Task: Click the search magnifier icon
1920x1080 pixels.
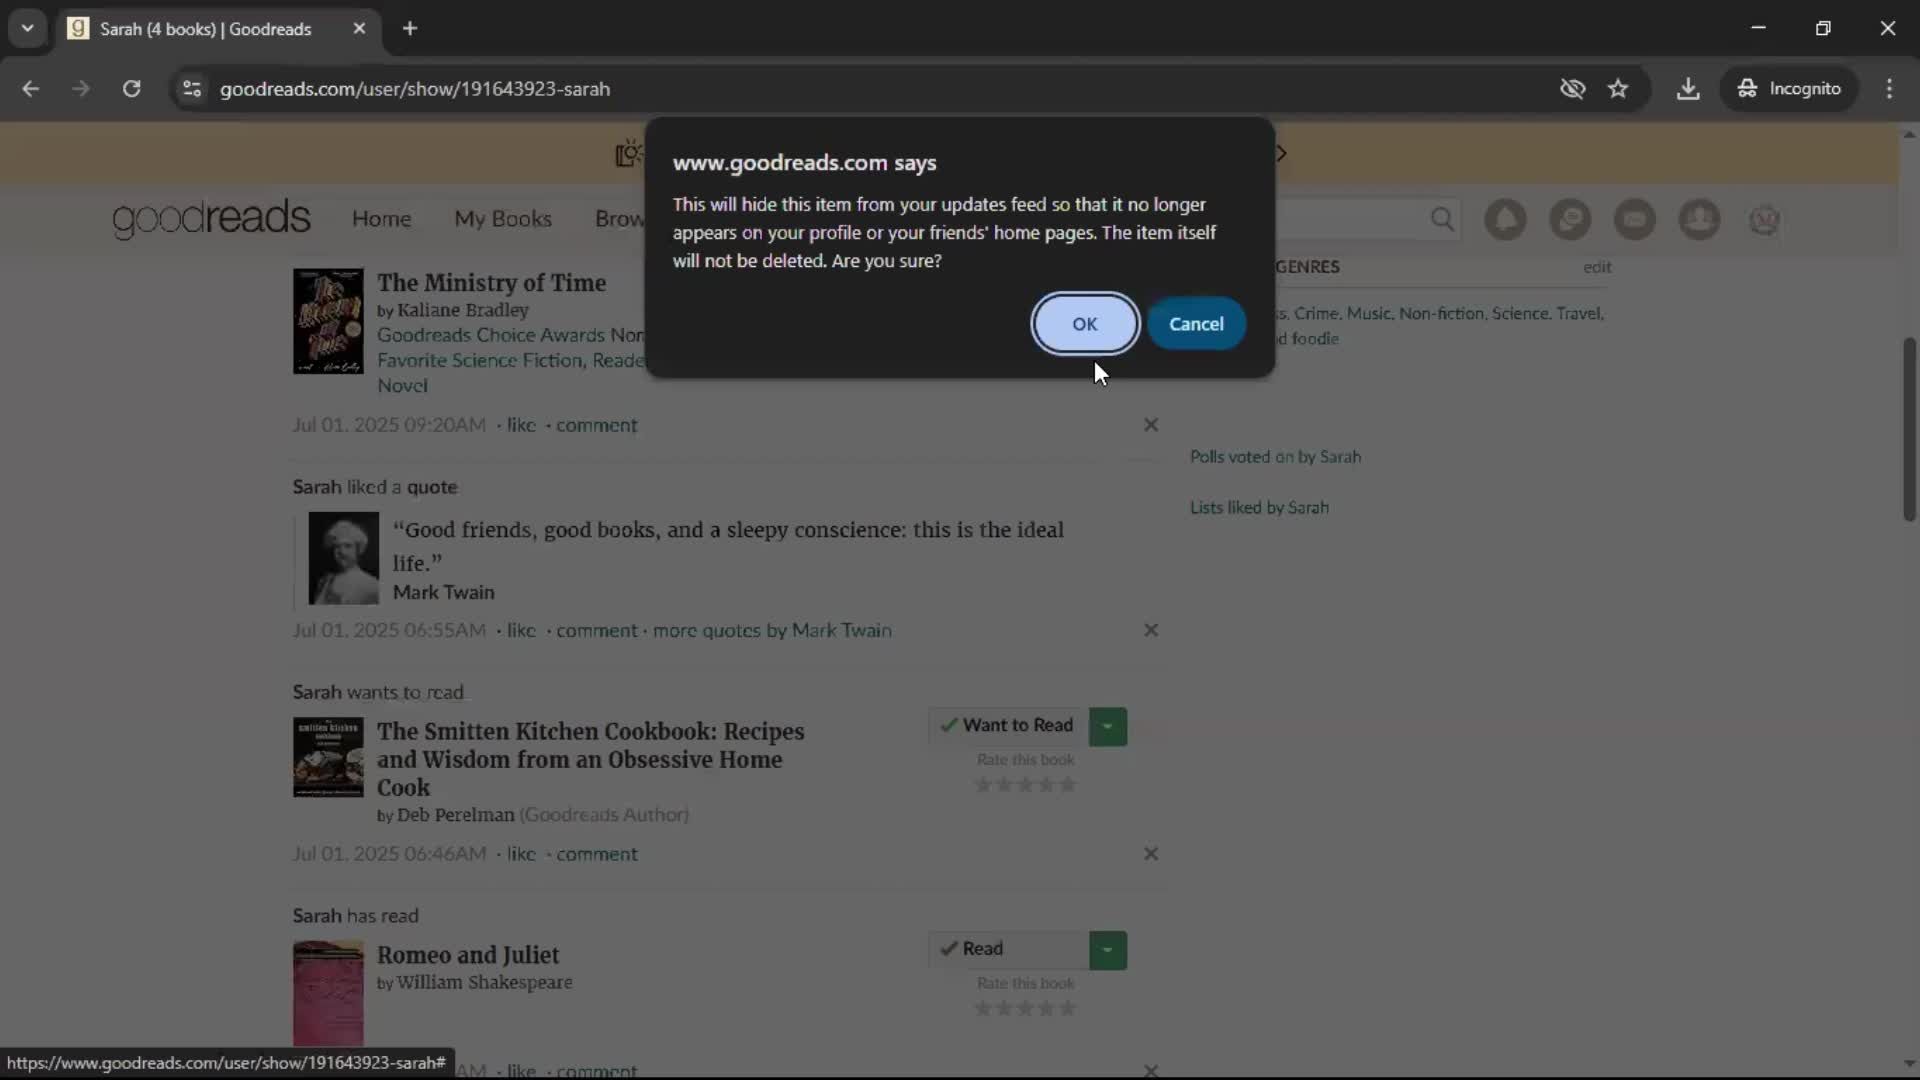Action: [1441, 219]
